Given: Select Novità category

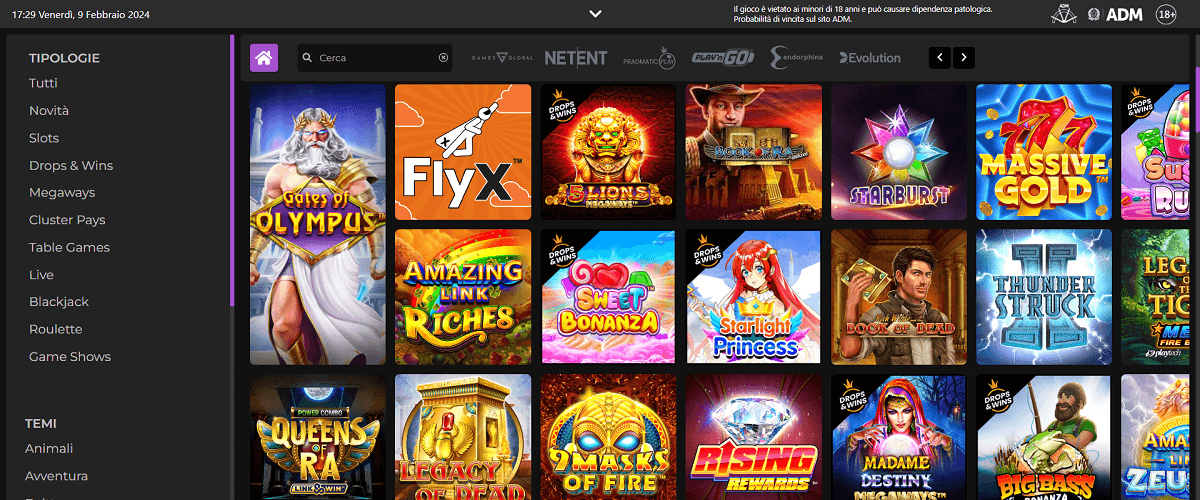Looking at the screenshot, I should [49, 111].
